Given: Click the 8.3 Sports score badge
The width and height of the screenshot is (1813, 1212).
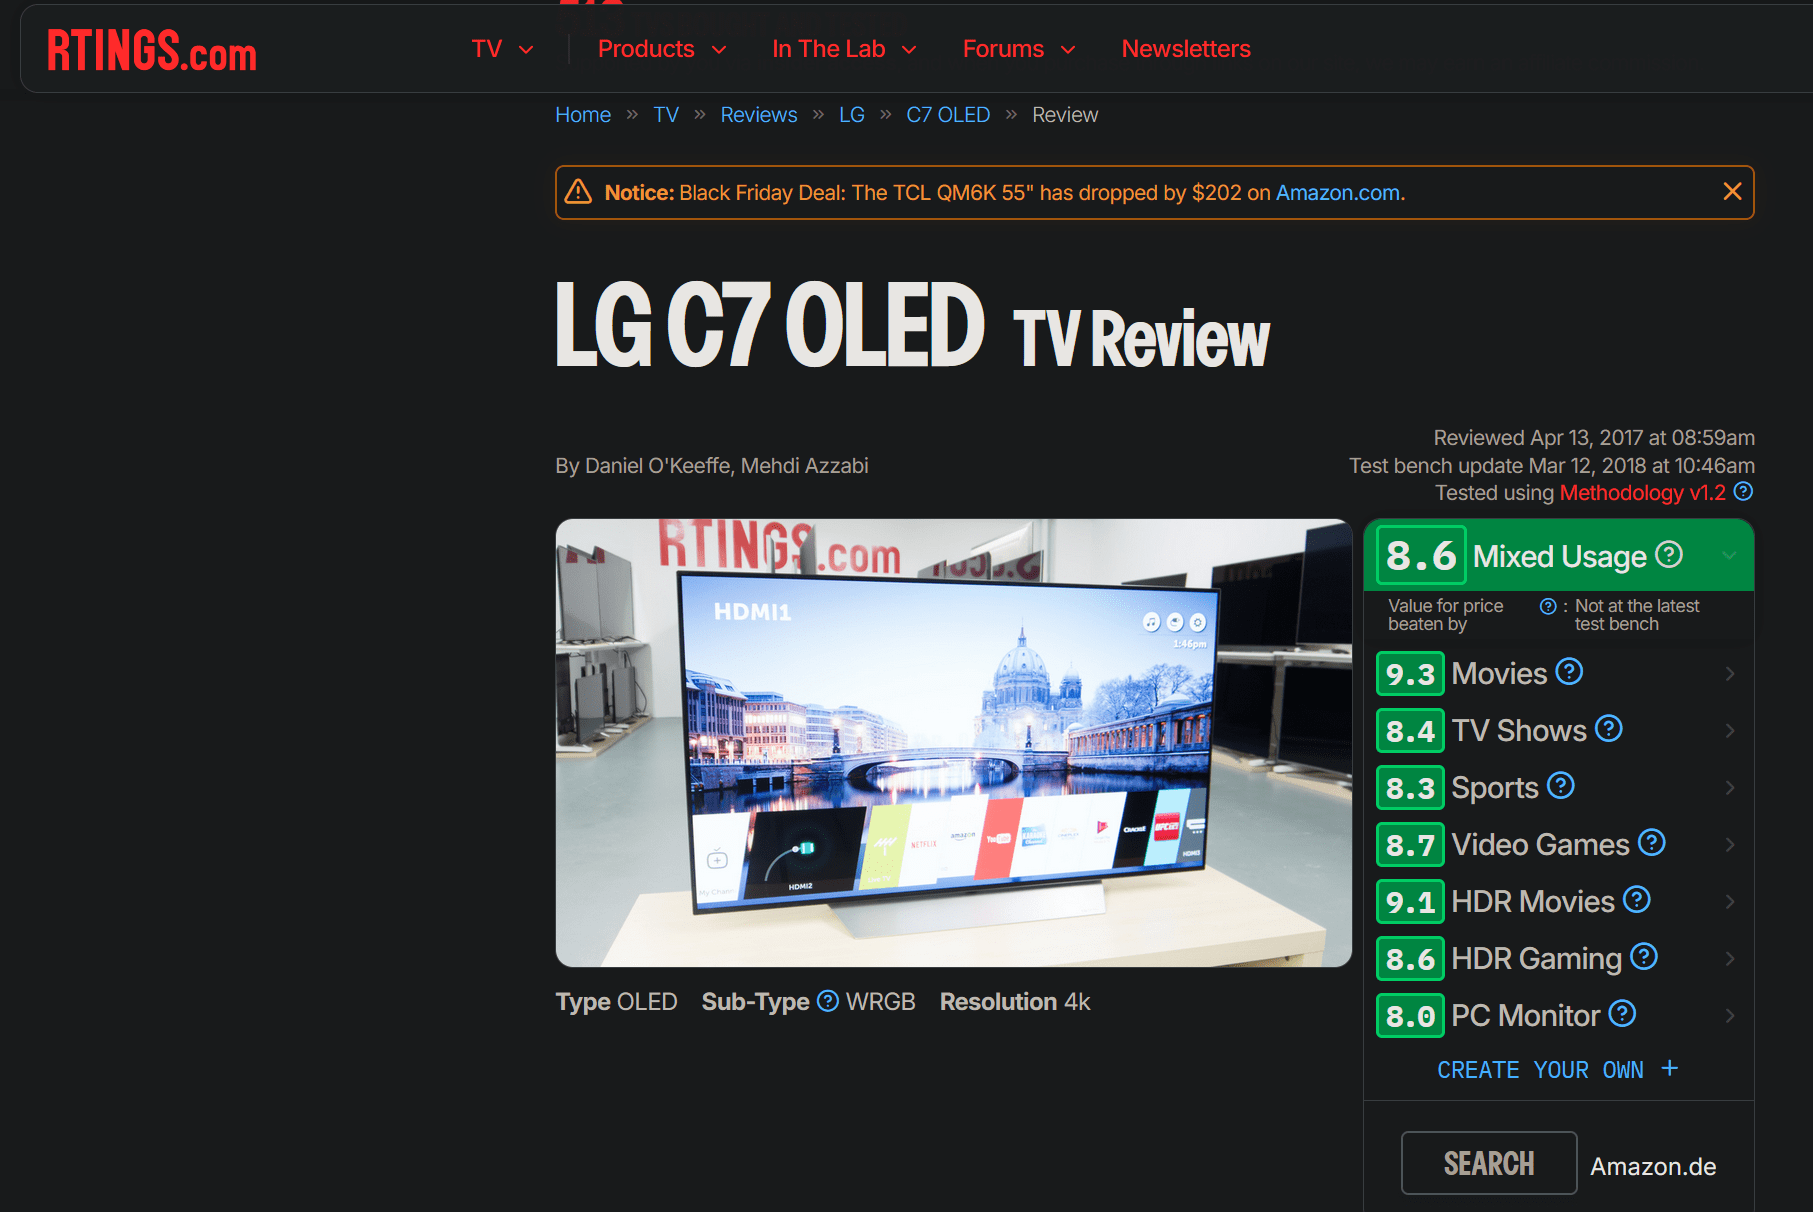Looking at the screenshot, I should (1410, 788).
